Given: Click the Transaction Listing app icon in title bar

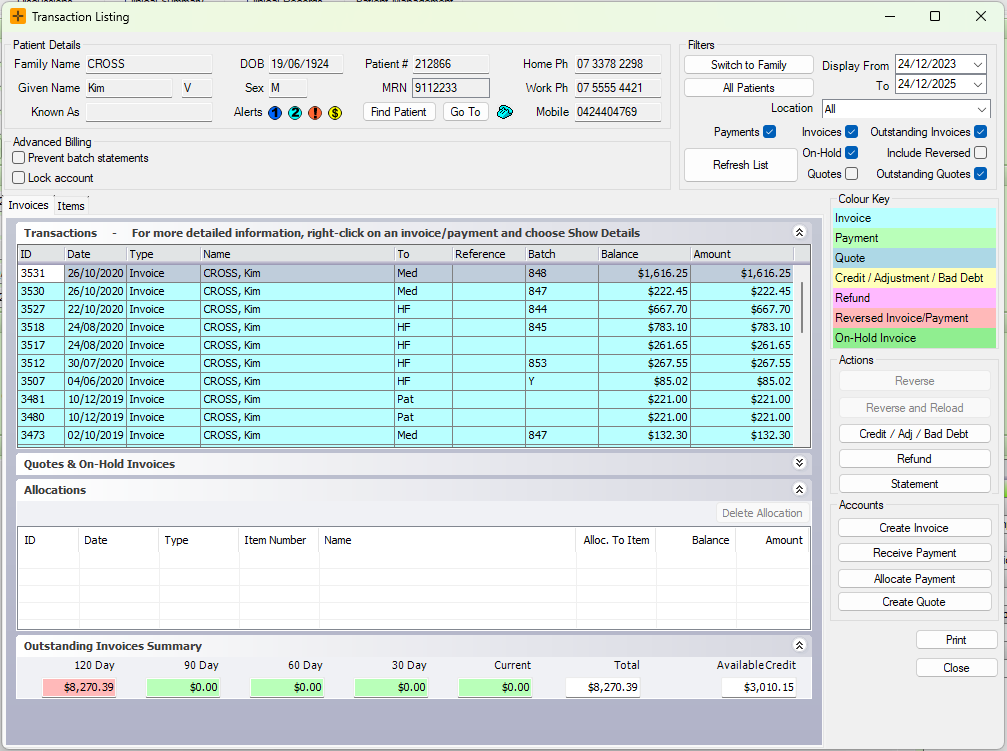Looking at the screenshot, I should pyautogui.click(x=18, y=16).
